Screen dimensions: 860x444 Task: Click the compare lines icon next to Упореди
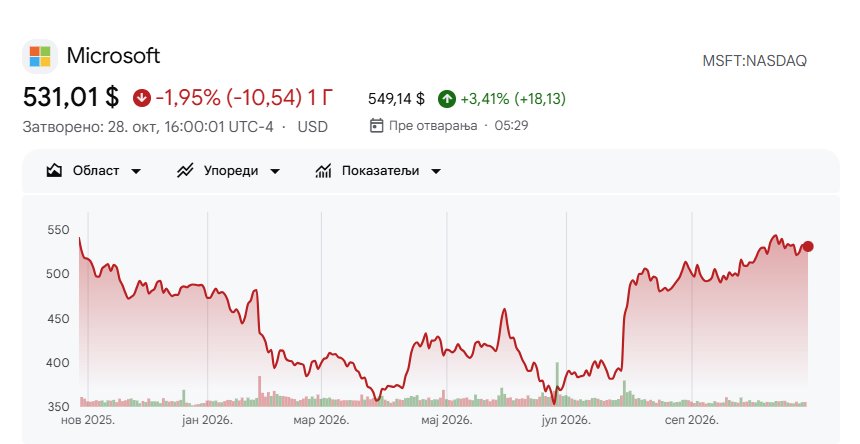[185, 170]
